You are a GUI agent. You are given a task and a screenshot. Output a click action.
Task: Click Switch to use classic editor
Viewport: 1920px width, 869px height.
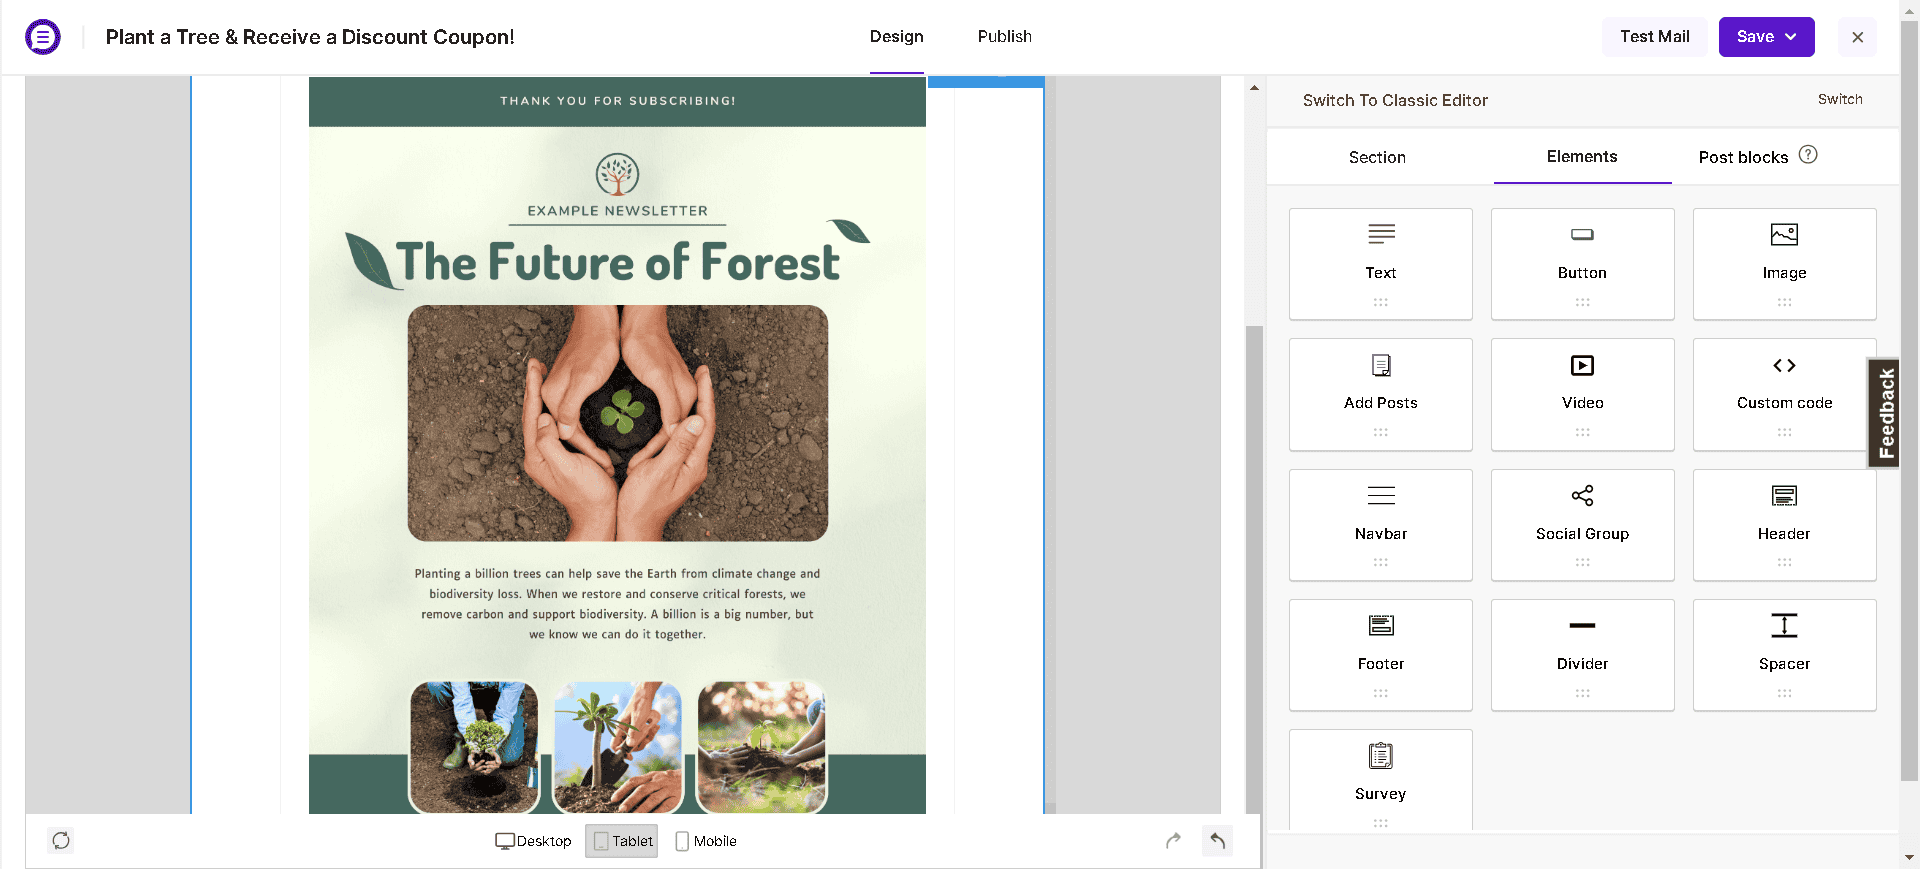(1839, 99)
